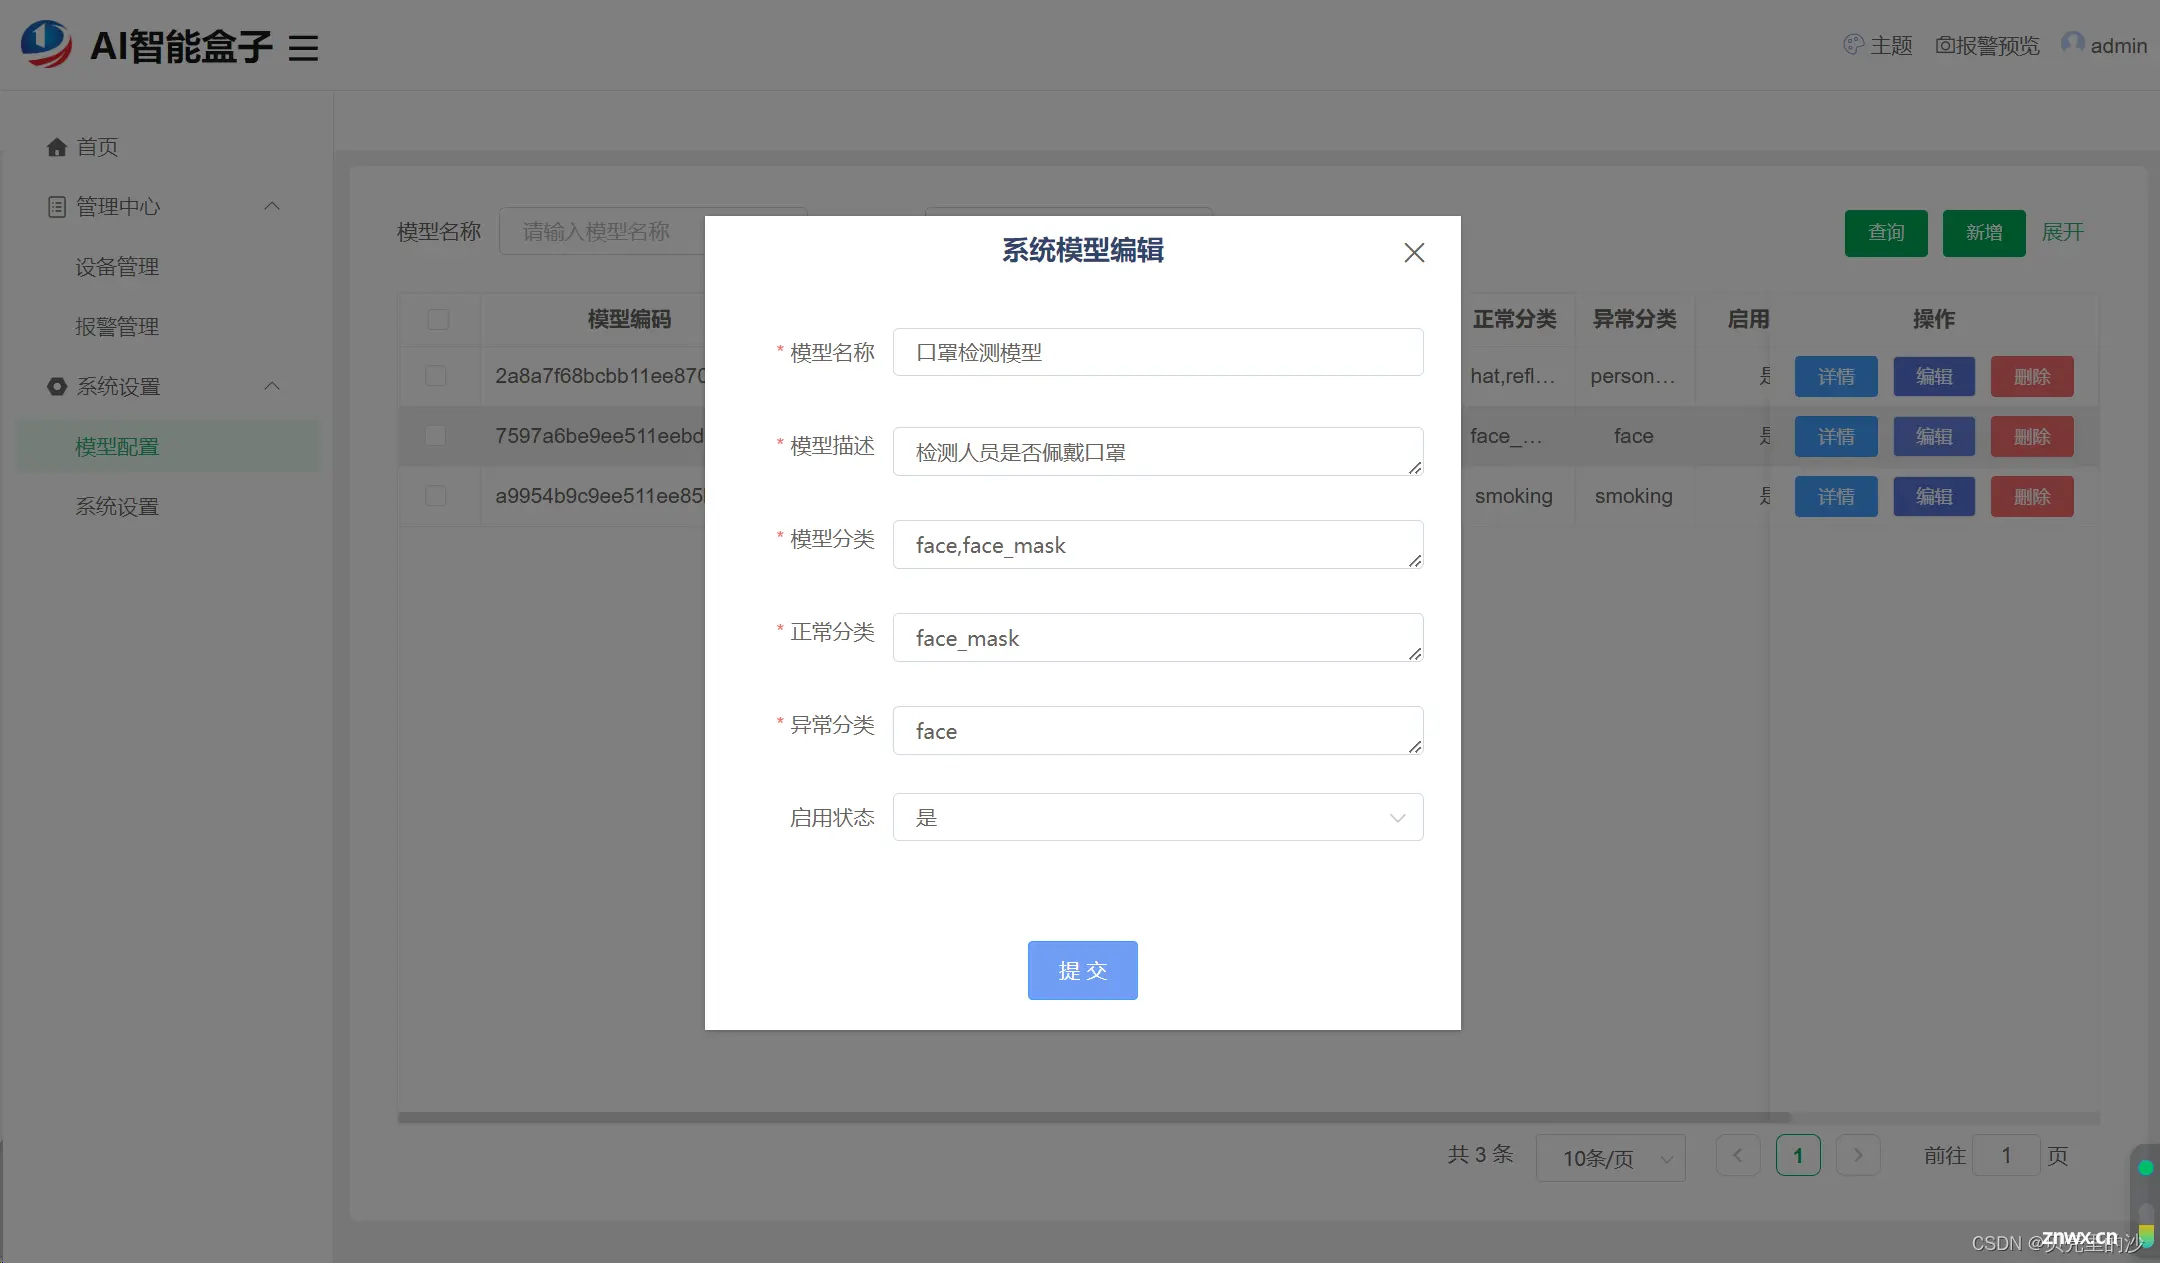Open the 主题 theme palette icon
Screen dimensions: 2160x1263
1853,45
